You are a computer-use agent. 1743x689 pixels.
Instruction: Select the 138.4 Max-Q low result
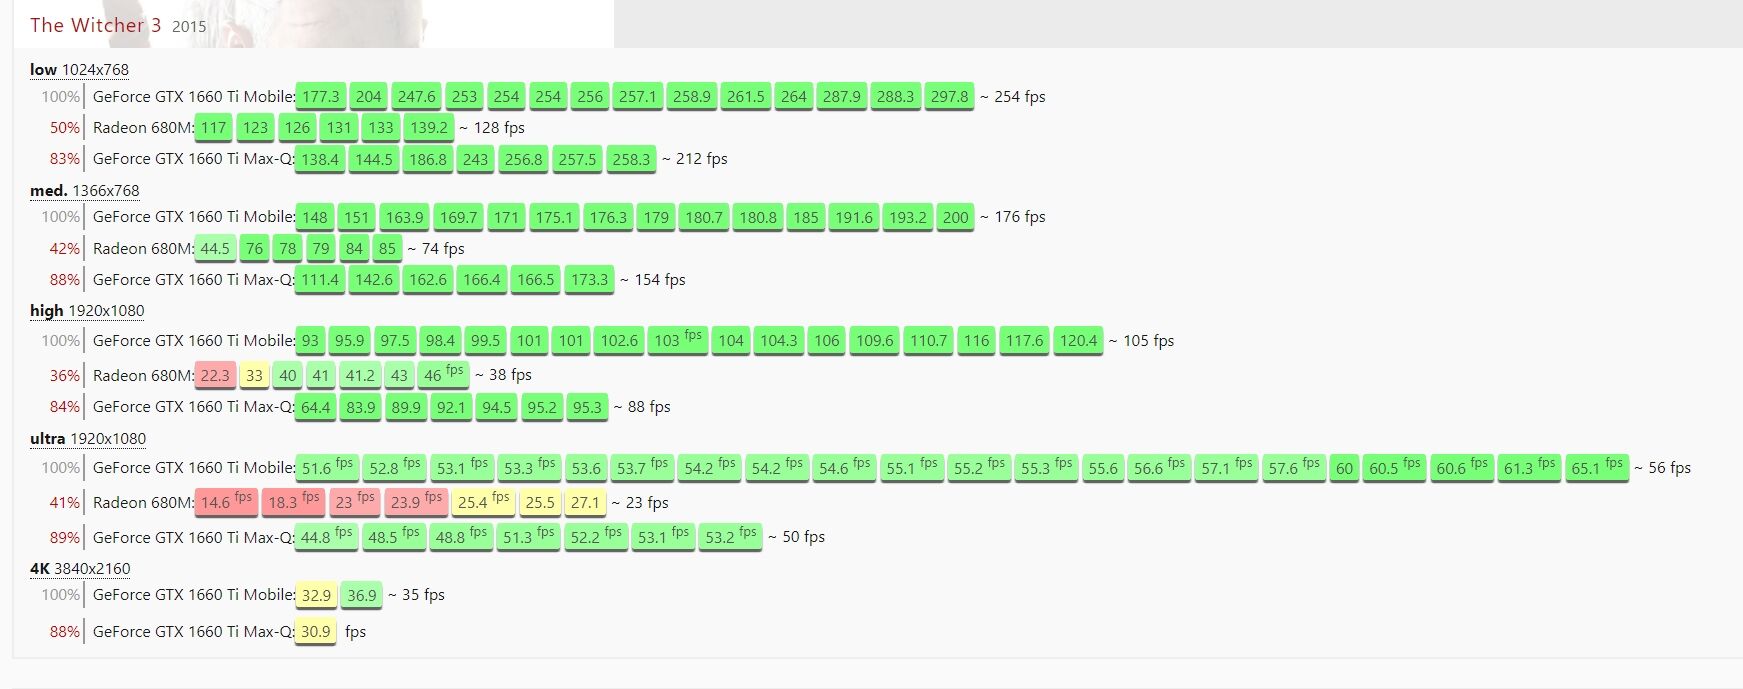(320, 159)
